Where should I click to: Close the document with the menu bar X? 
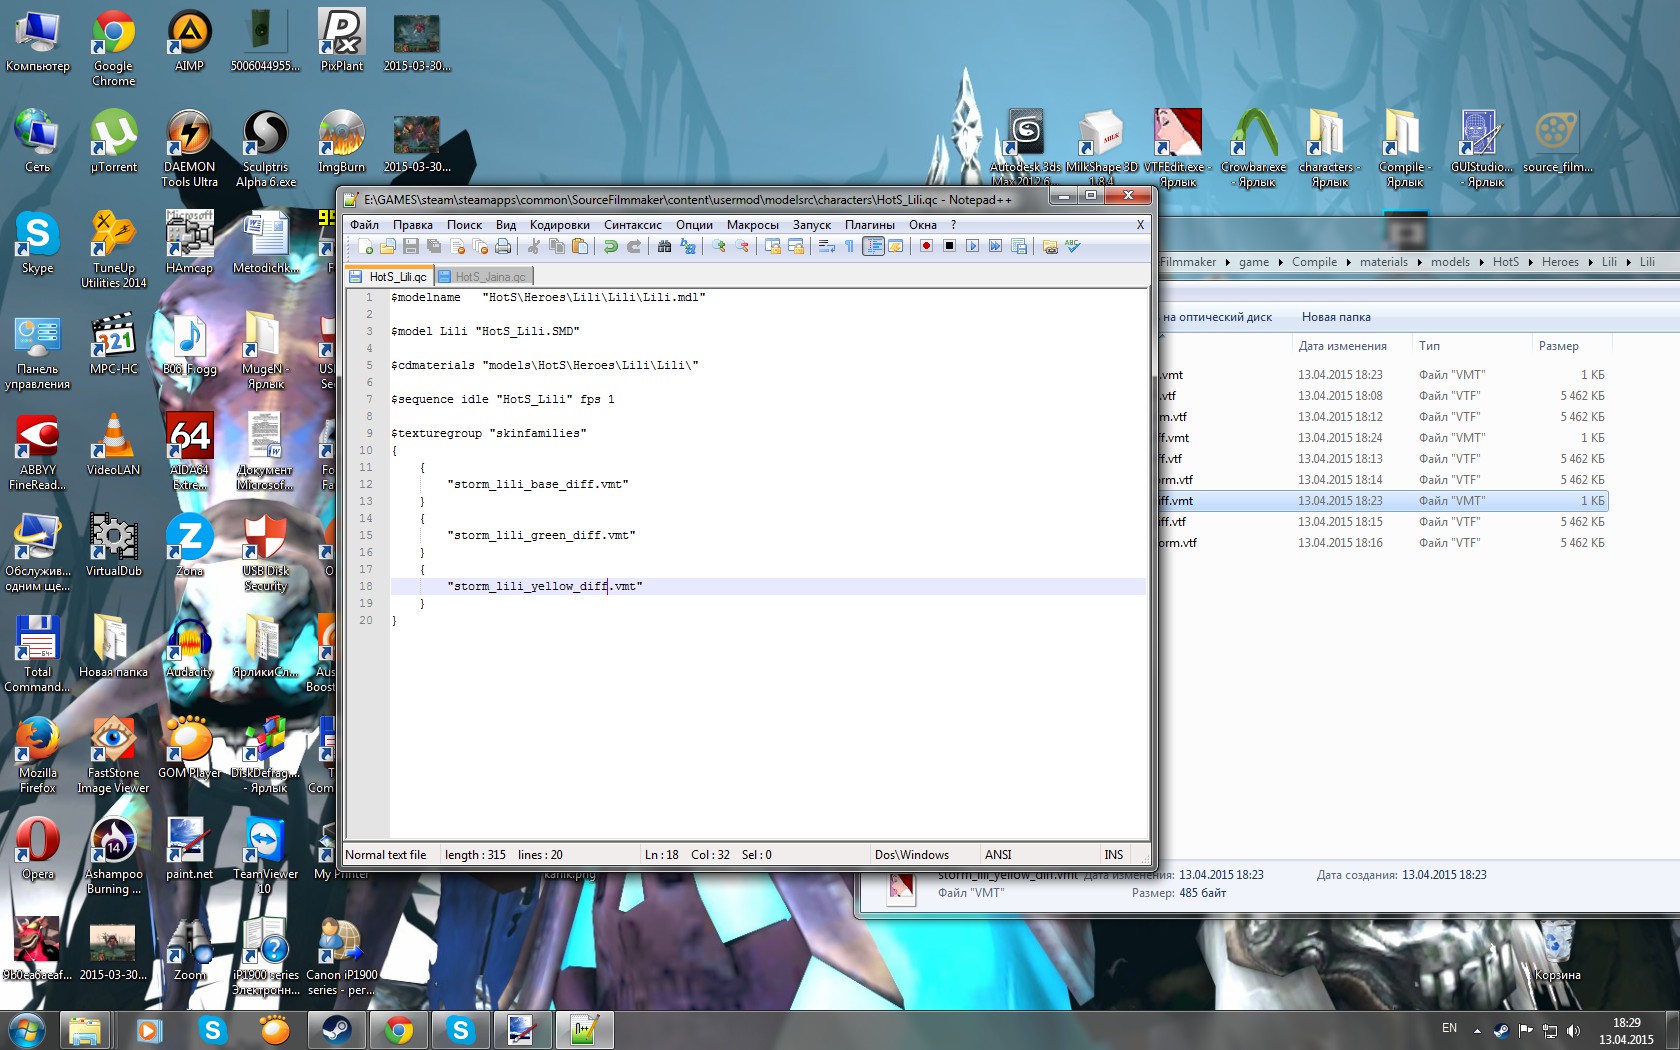point(1140,225)
